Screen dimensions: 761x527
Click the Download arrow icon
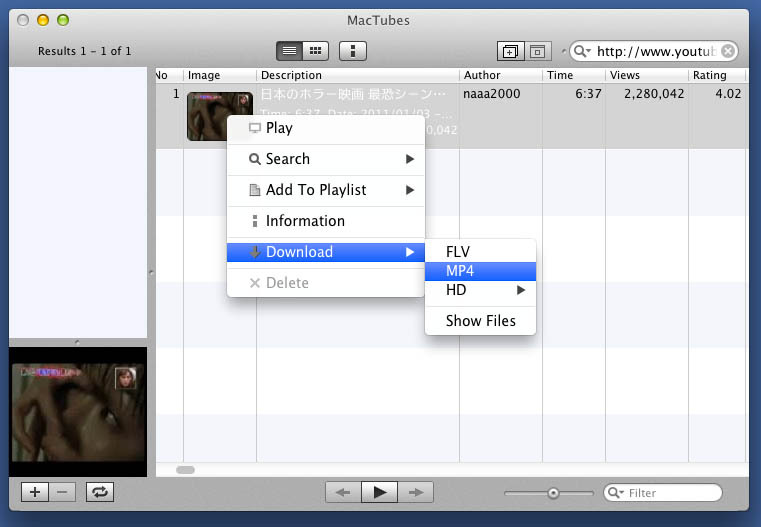(x=255, y=252)
